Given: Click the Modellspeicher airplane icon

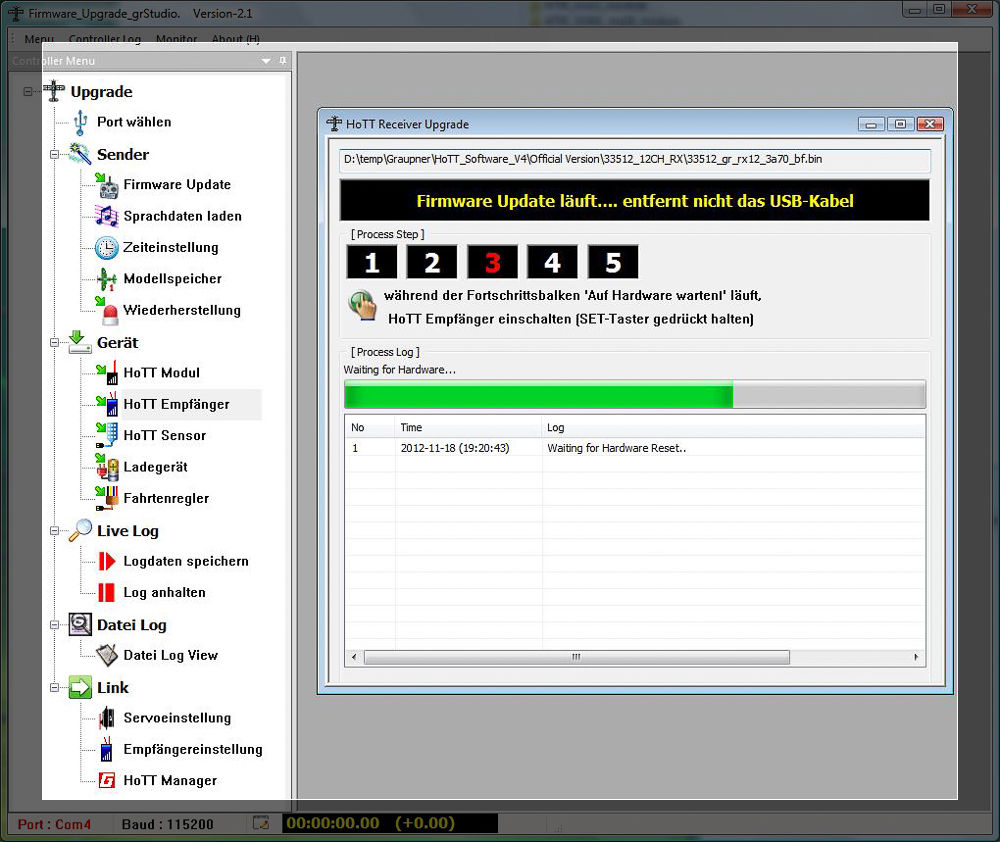Looking at the screenshot, I should pyautogui.click(x=106, y=279).
